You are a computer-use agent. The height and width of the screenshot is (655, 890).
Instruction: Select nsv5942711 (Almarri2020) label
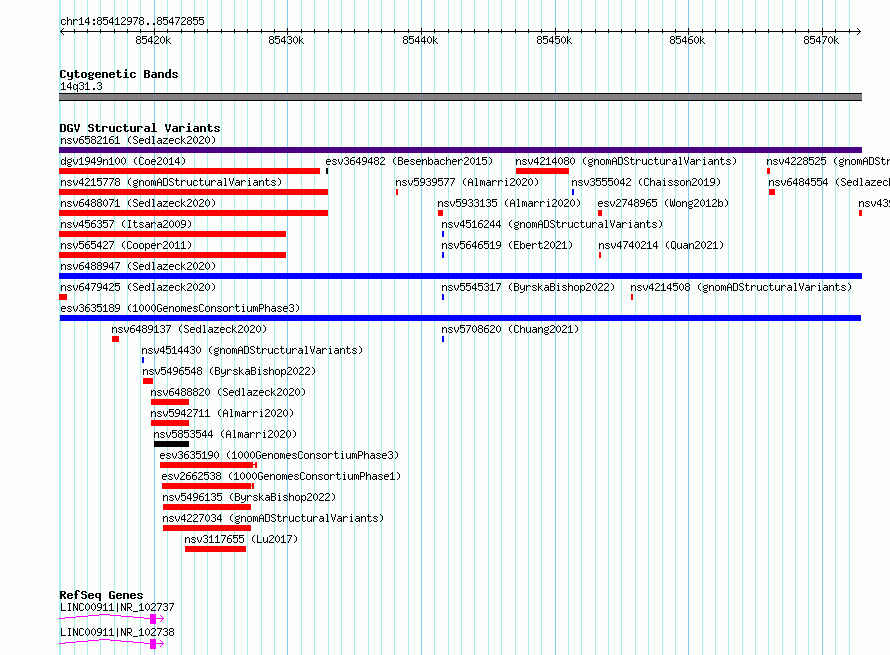(x=222, y=413)
